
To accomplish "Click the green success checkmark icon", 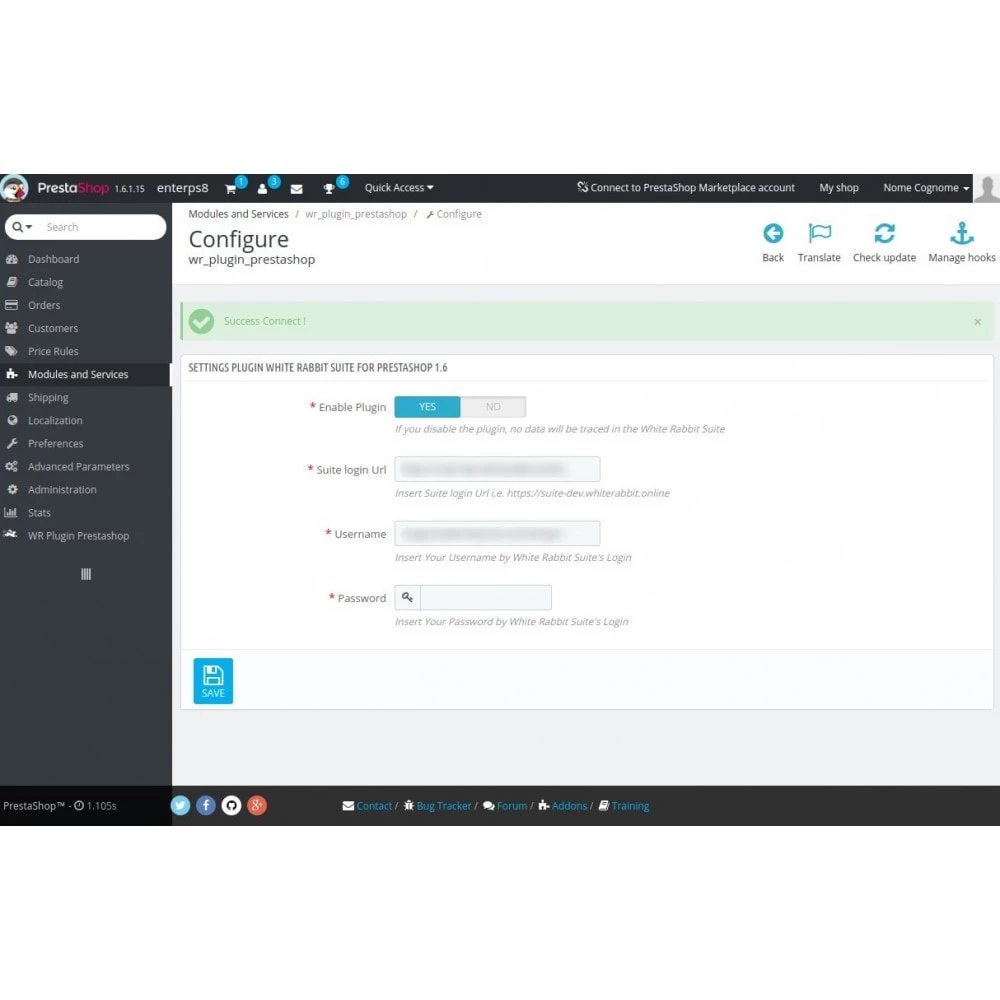I will click(202, 321).
